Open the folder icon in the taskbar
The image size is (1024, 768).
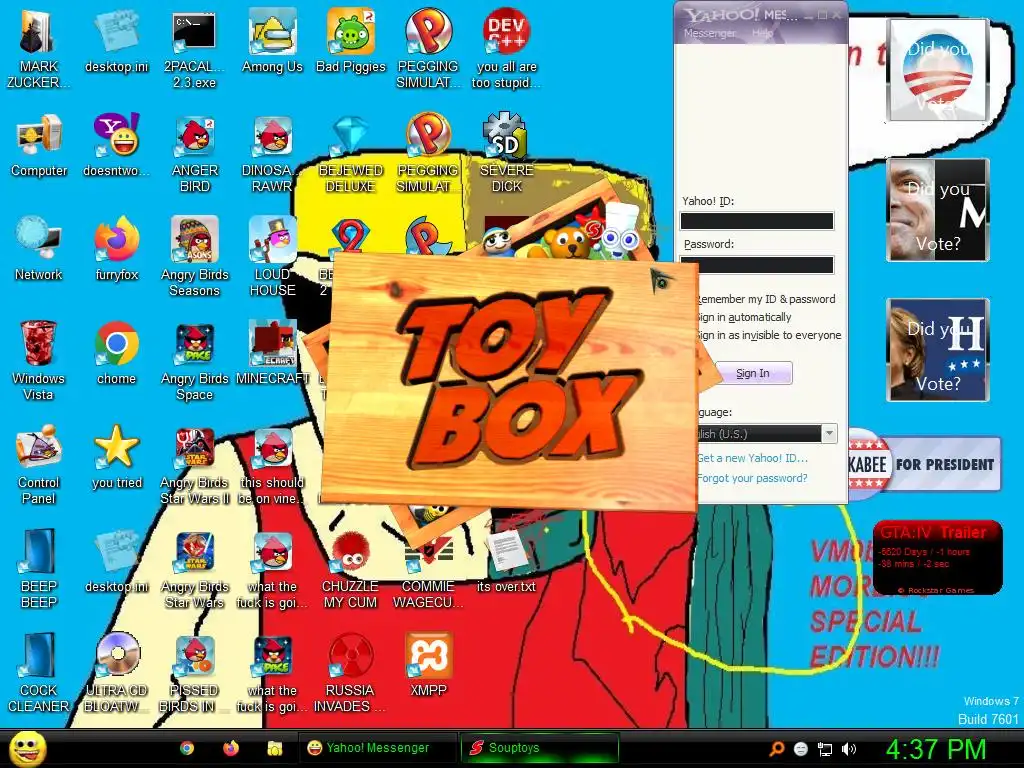274,748
